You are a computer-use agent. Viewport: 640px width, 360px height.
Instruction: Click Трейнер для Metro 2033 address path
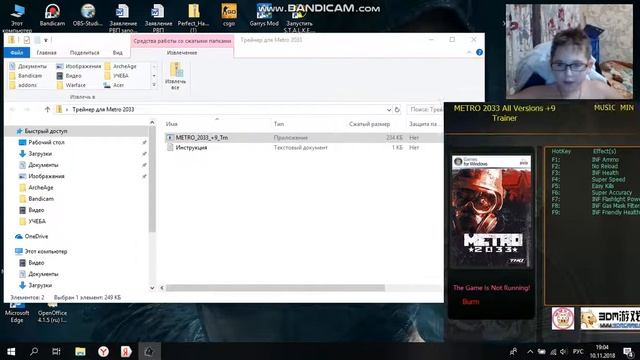click(103, 109)
